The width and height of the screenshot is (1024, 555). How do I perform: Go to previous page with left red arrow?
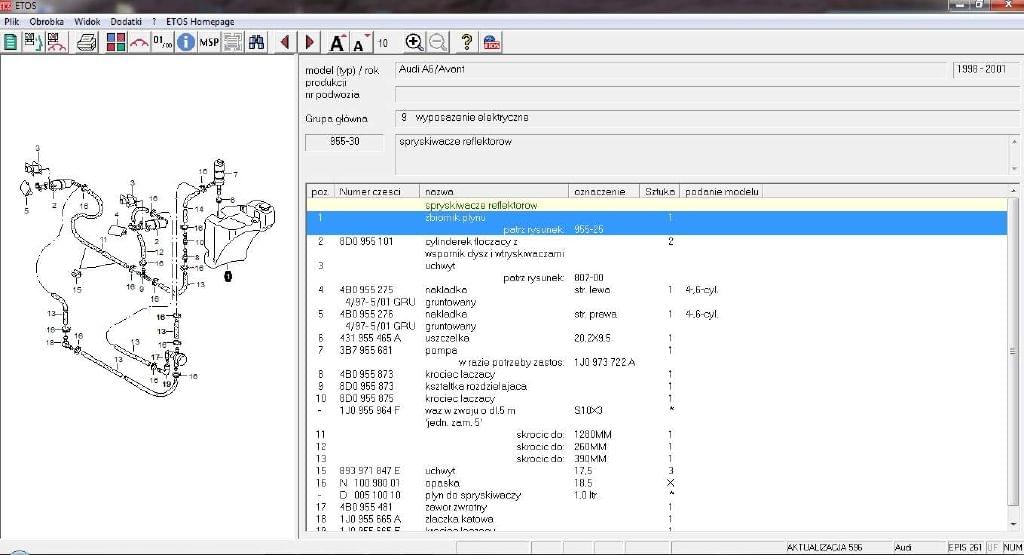(x=285, y=42)
